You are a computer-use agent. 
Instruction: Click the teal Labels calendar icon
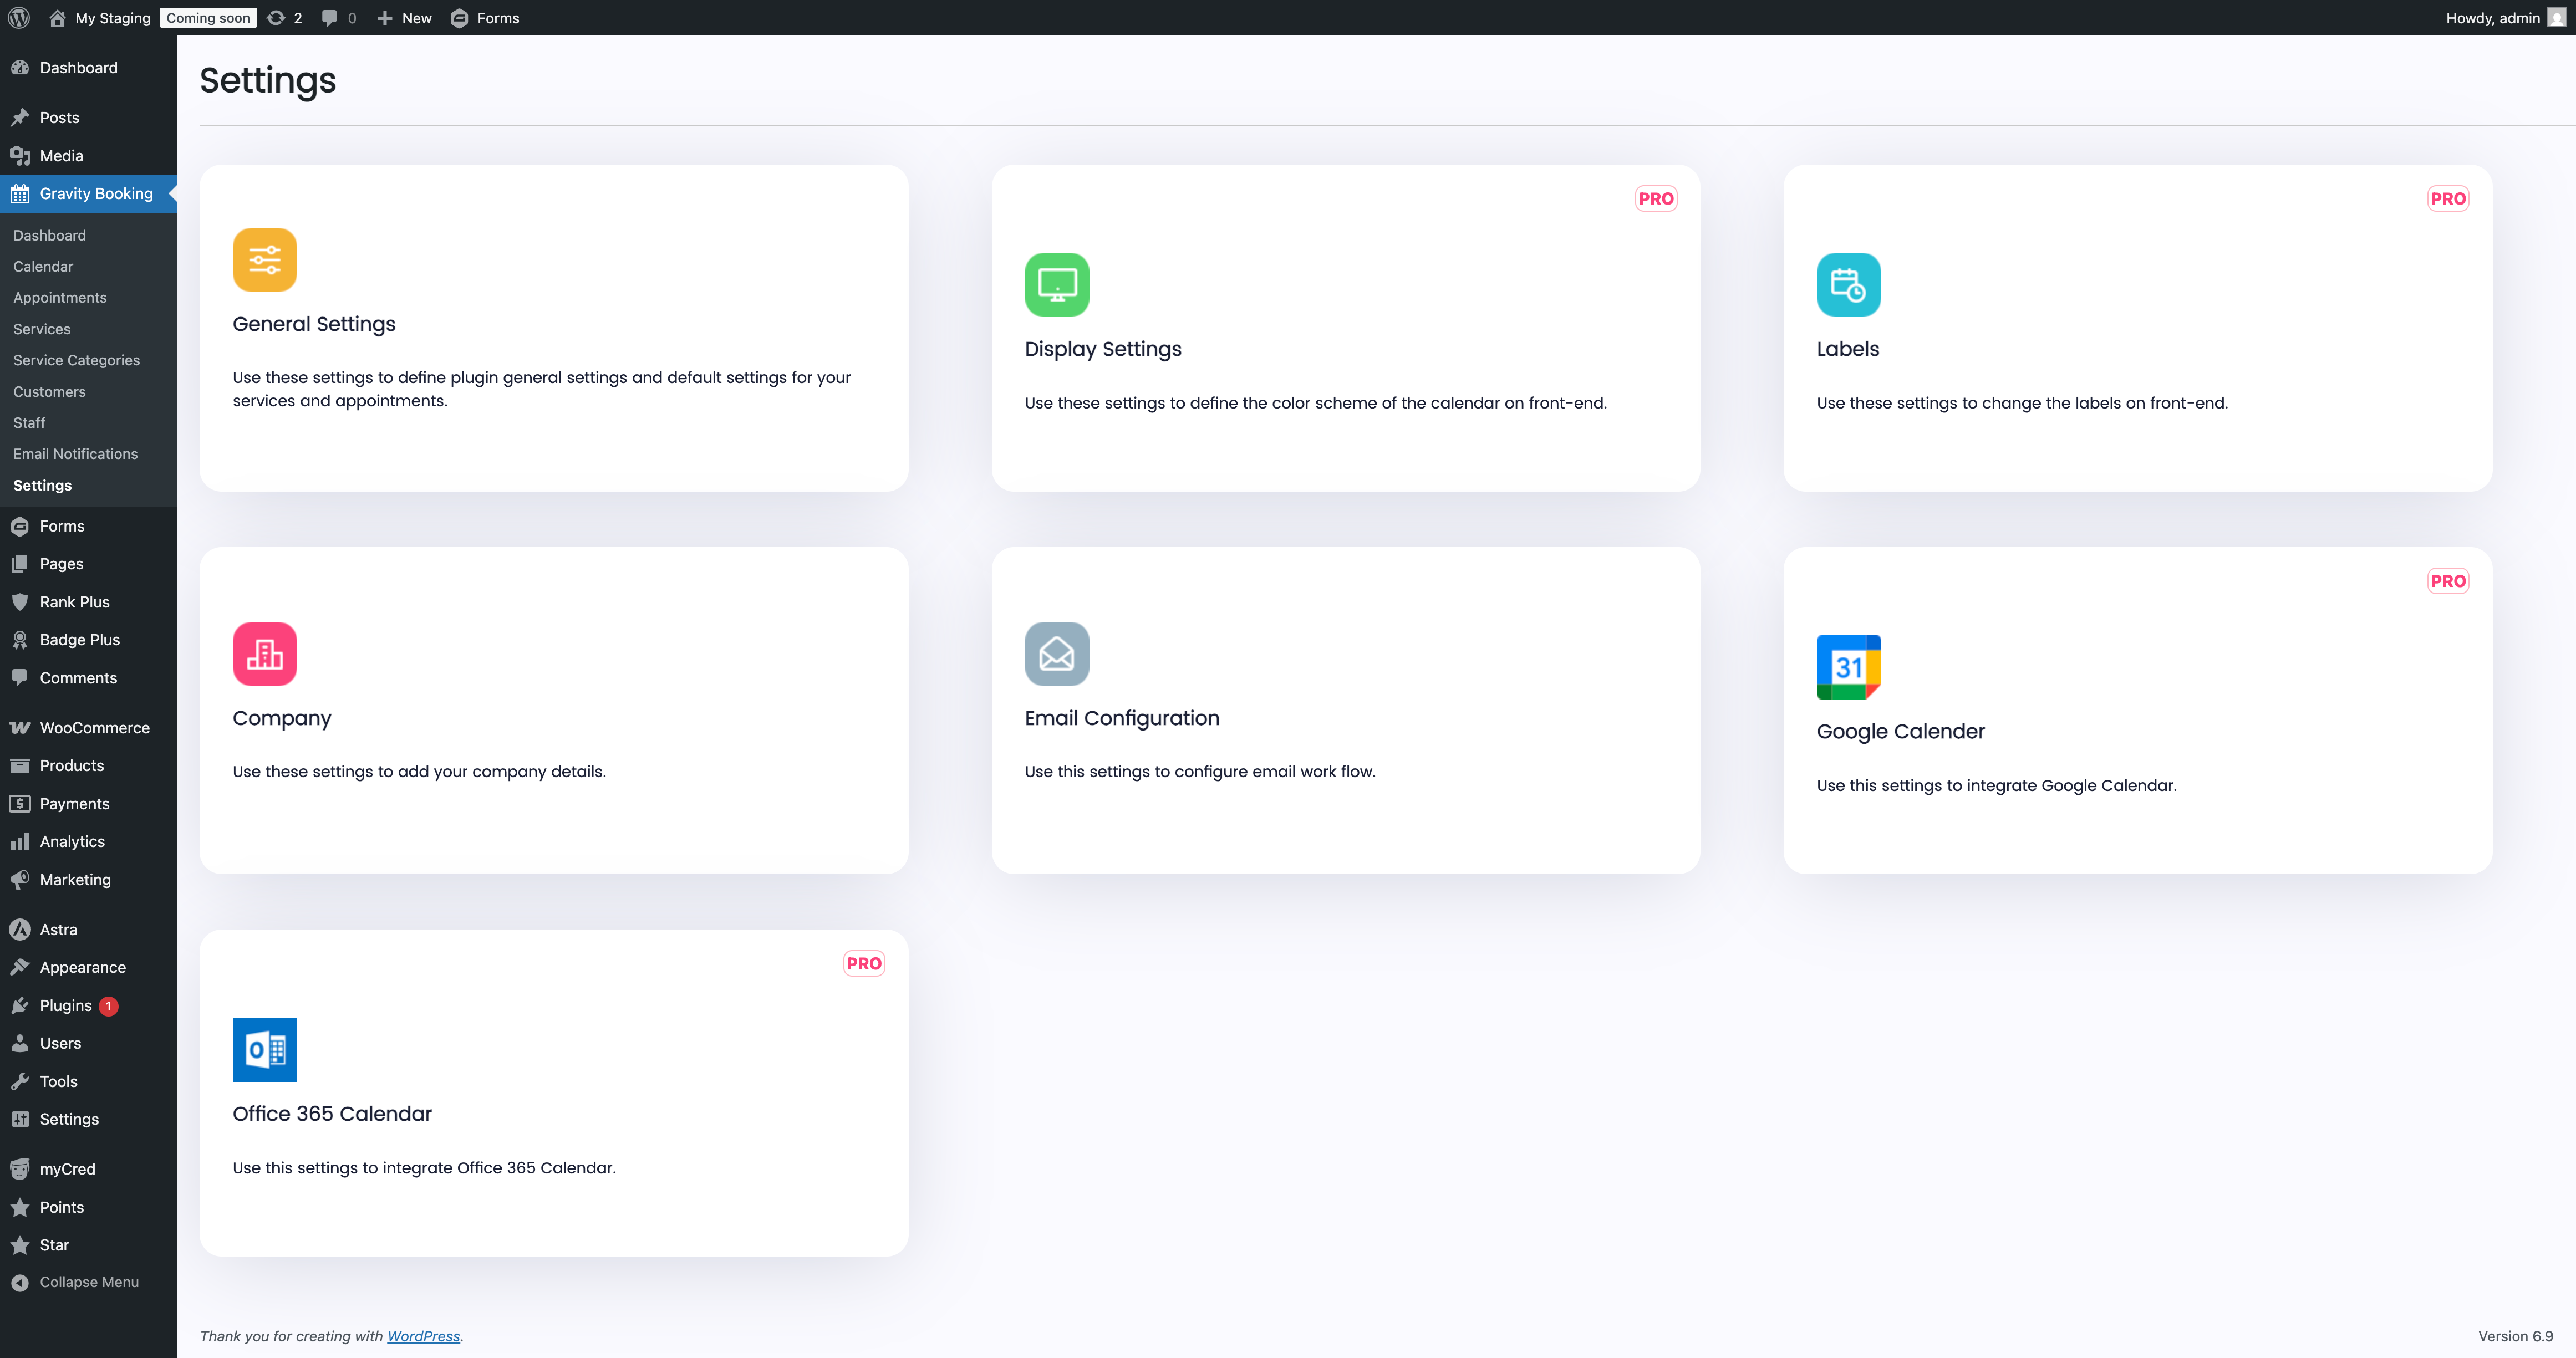point(1848,285)
